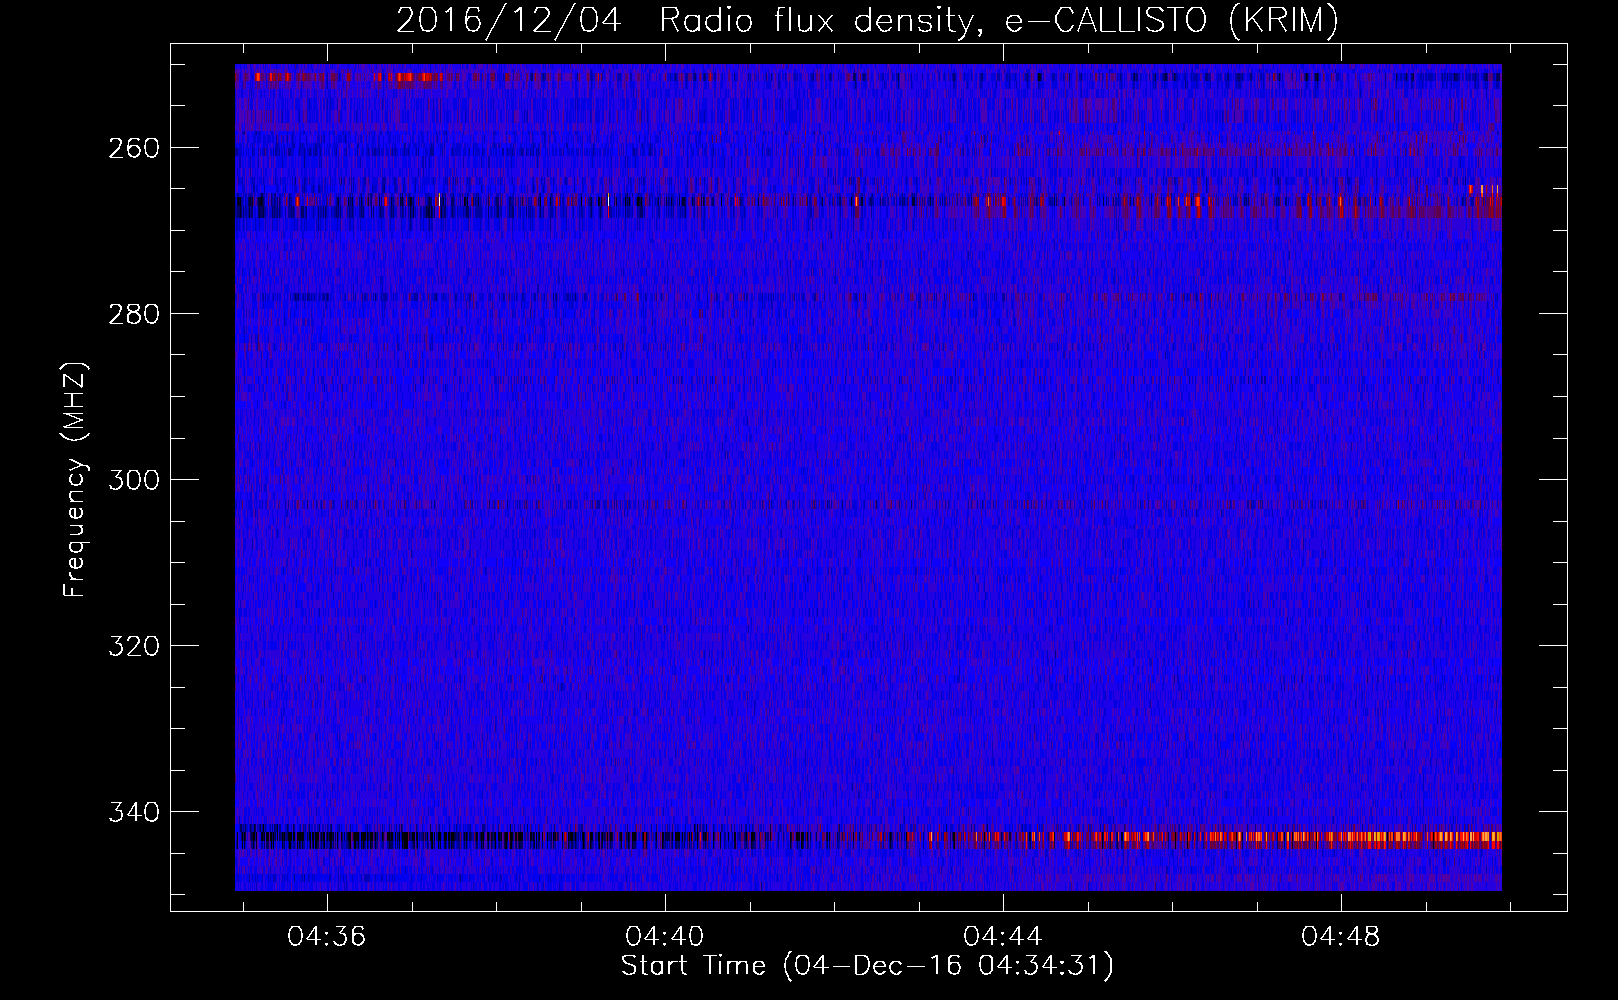This screenshot has height=1000, width=1618.
Task: Click the 260 frequency tick label
Action: [x=133, y=148]
